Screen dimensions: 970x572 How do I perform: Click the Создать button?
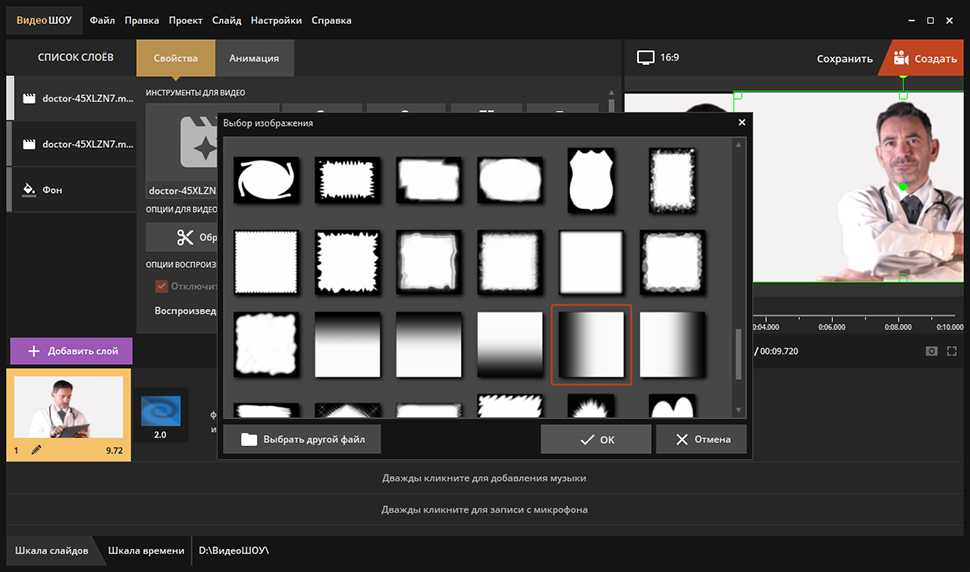click(925, 58)
